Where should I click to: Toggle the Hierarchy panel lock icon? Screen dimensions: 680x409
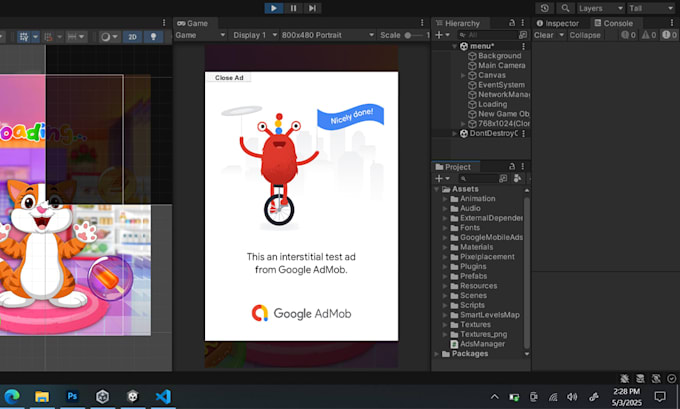(512, 23)
